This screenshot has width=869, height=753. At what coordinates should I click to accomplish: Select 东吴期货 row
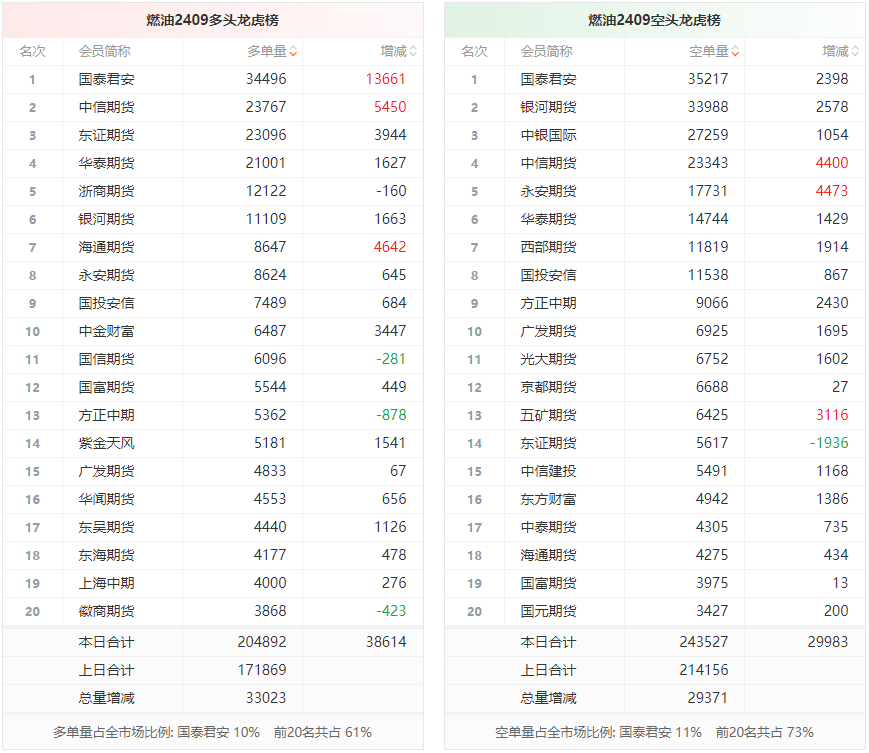pos(213,527)
